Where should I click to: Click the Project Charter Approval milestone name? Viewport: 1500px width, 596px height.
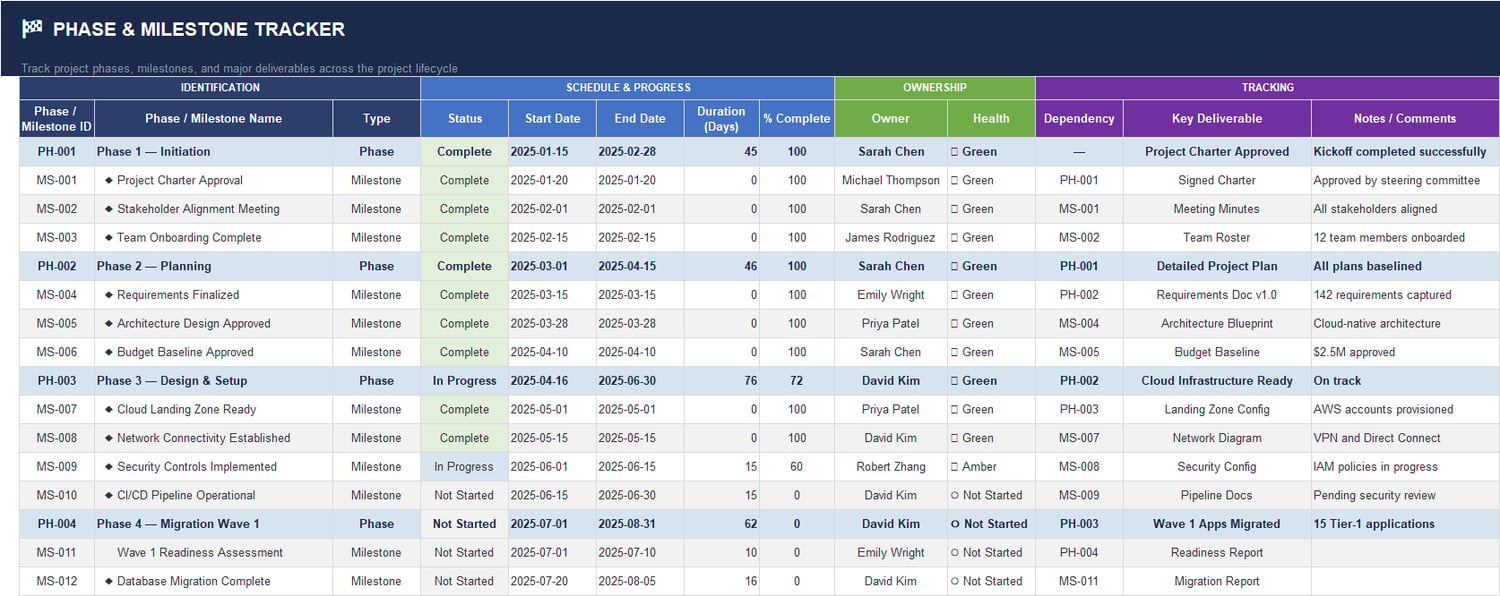click(180, 180)
